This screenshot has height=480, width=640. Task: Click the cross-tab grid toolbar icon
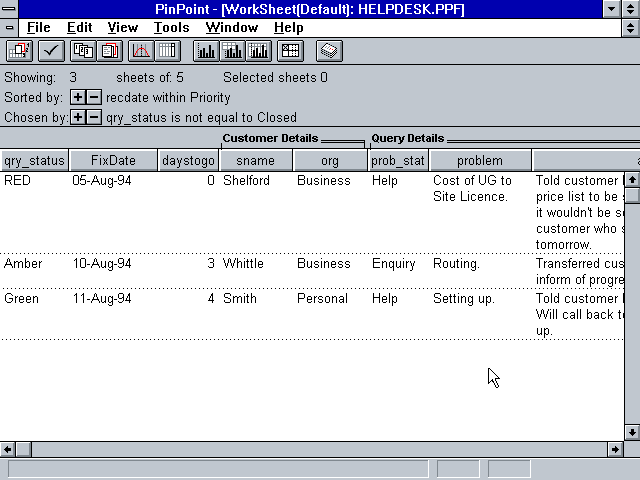(x=290, y=51)
